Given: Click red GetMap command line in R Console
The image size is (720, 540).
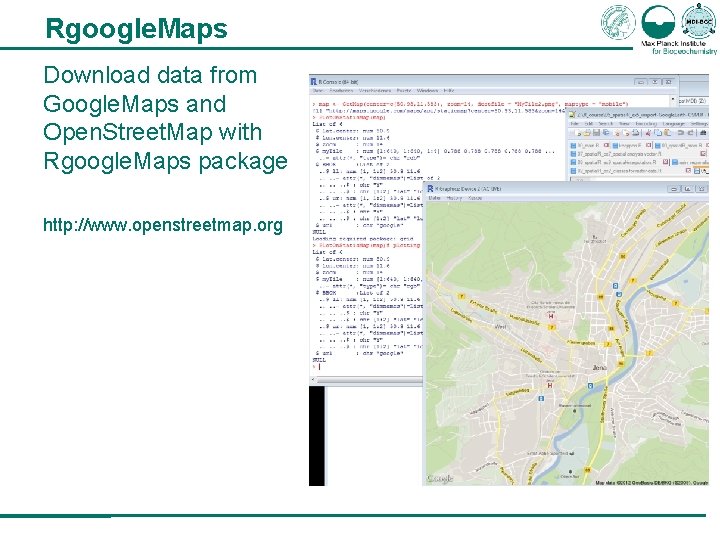Looking at the screenshot, I should coord(471,104).
